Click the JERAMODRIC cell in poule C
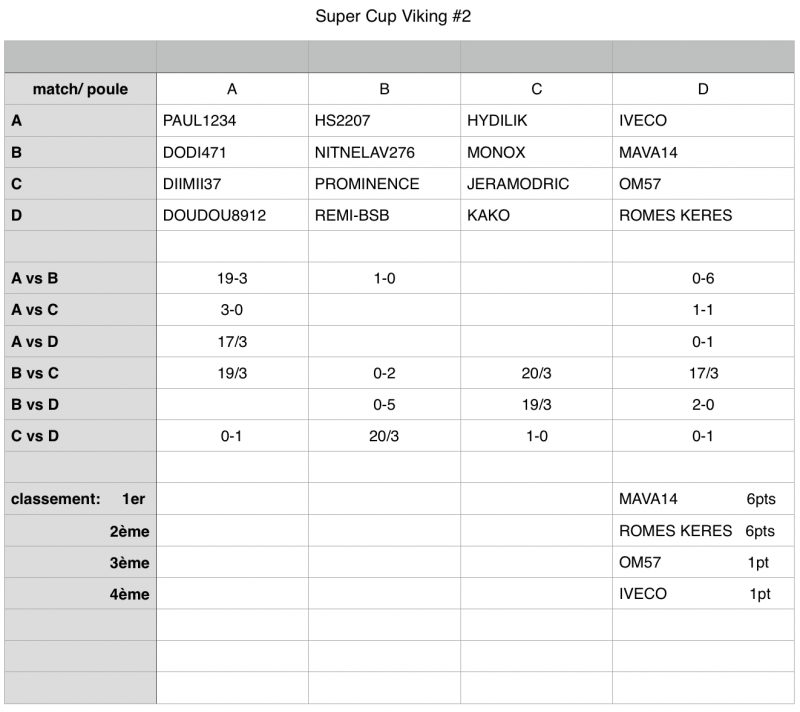Screen dimensions: 800x712 (x=536, y=184)
